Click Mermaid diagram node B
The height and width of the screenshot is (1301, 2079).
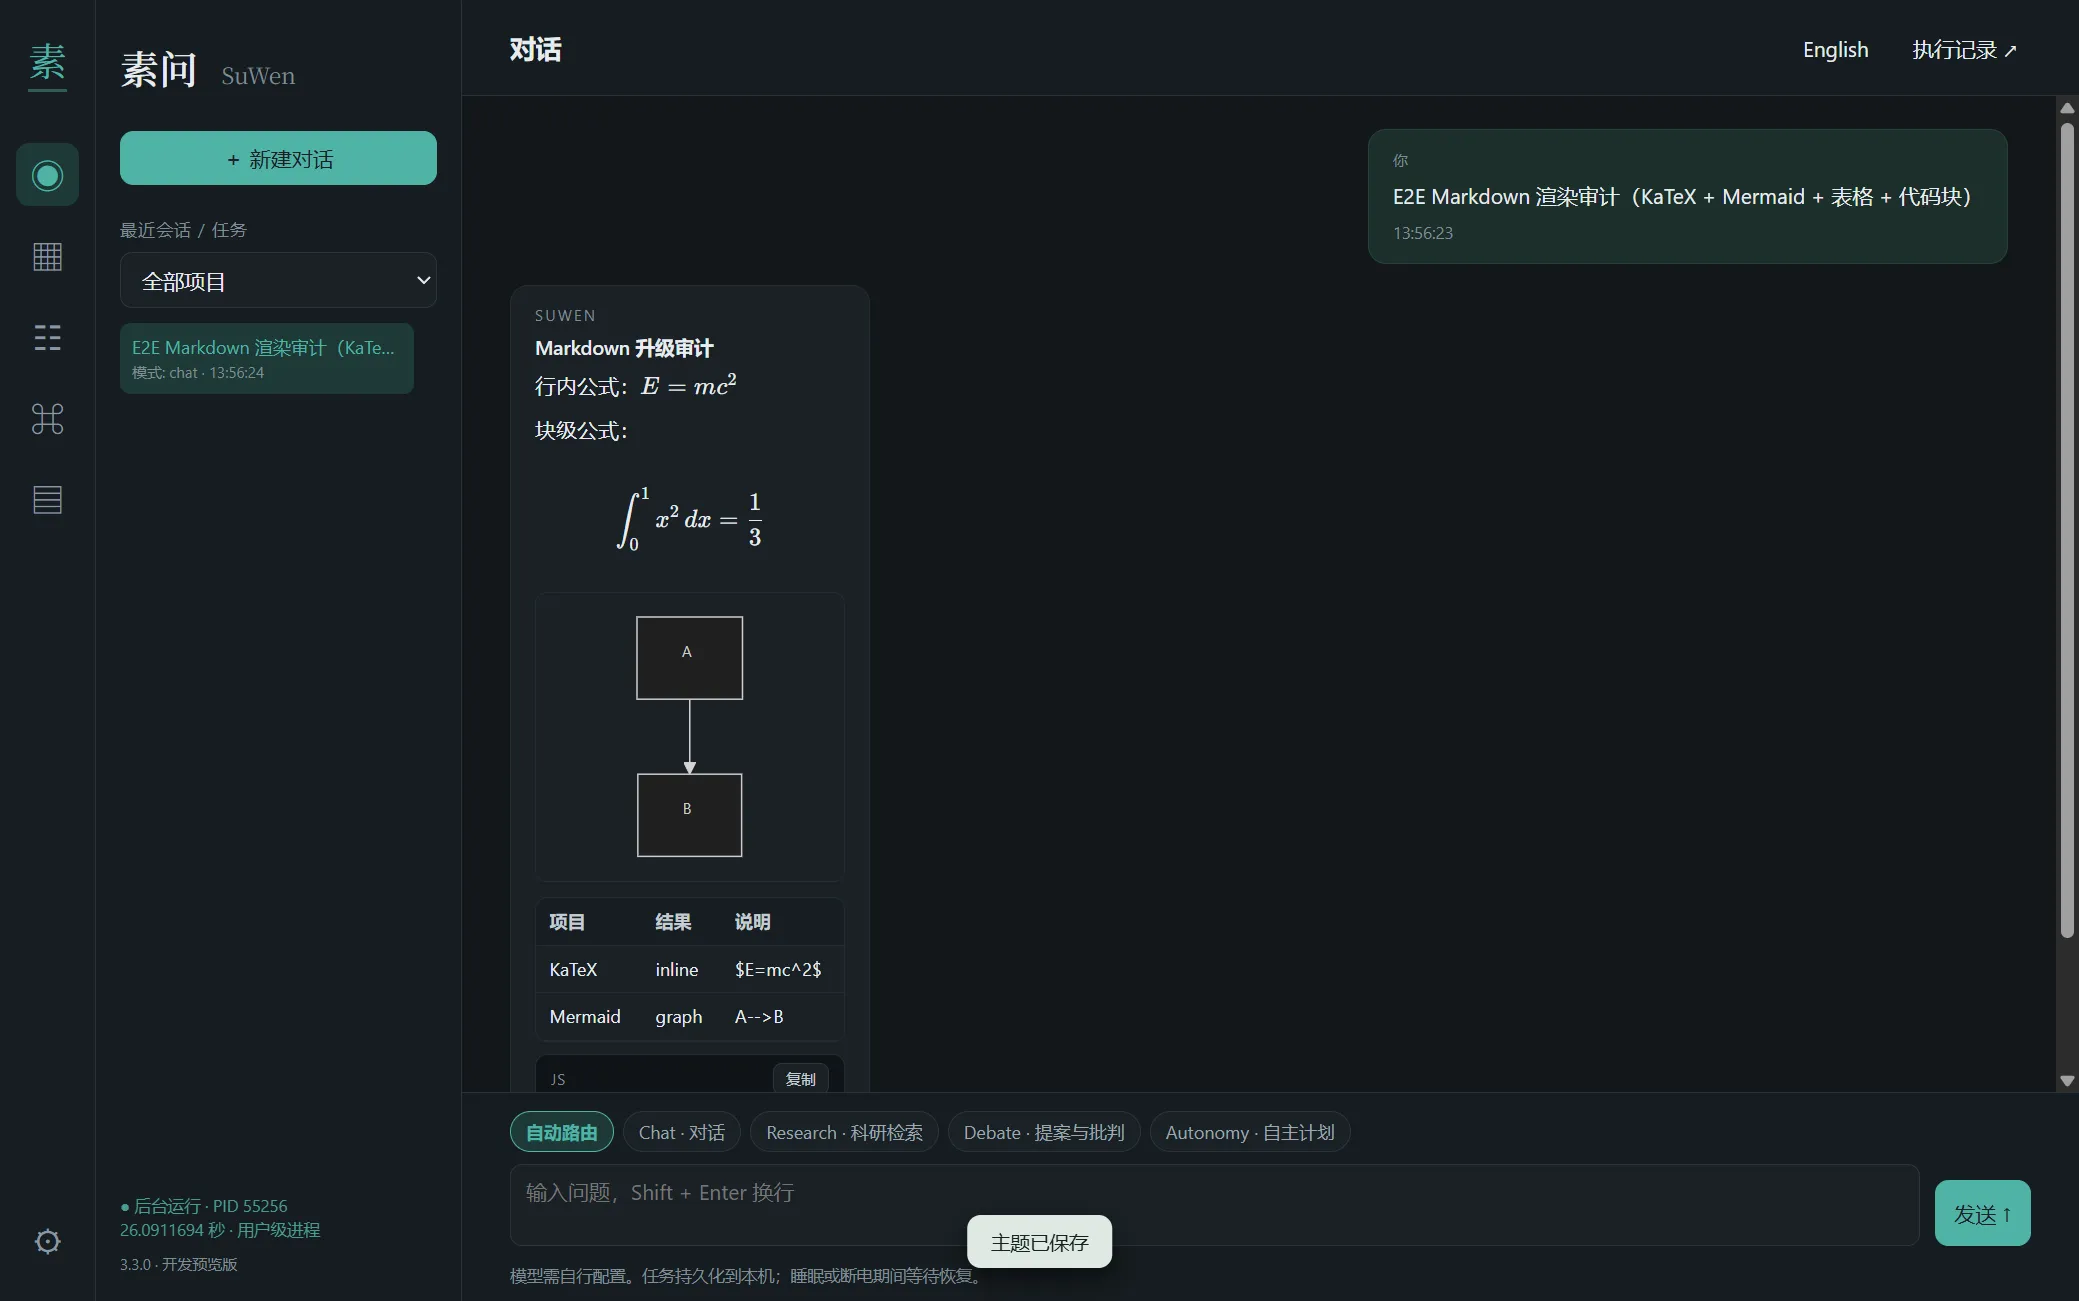(689, 814)
